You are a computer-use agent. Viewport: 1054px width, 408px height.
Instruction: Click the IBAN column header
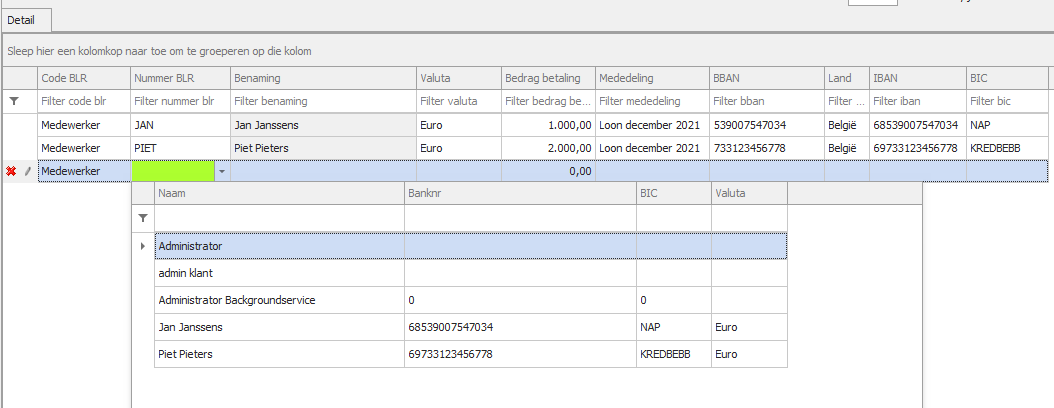pos(918,78)
